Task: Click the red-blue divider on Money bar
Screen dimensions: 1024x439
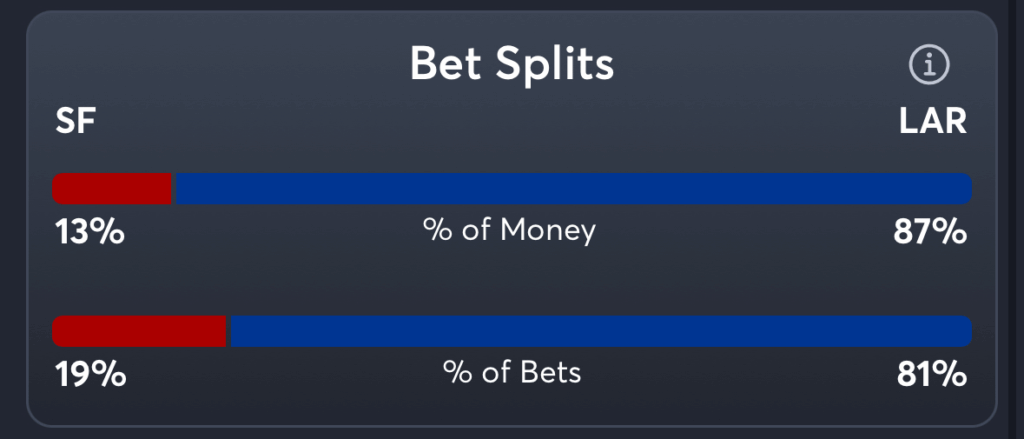Action: point(174,189)
